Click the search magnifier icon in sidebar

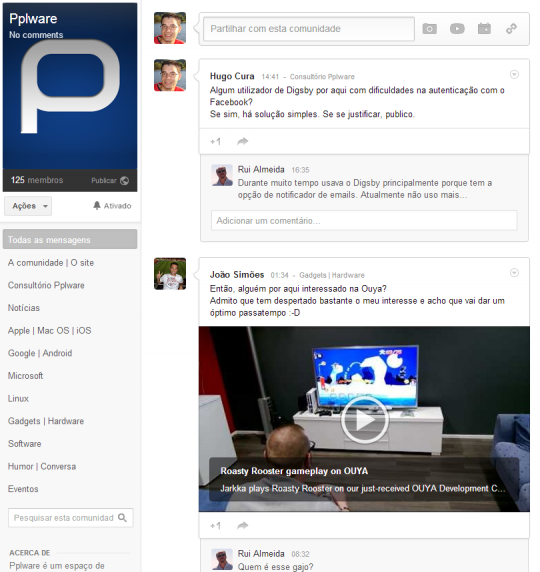[123, 518]
